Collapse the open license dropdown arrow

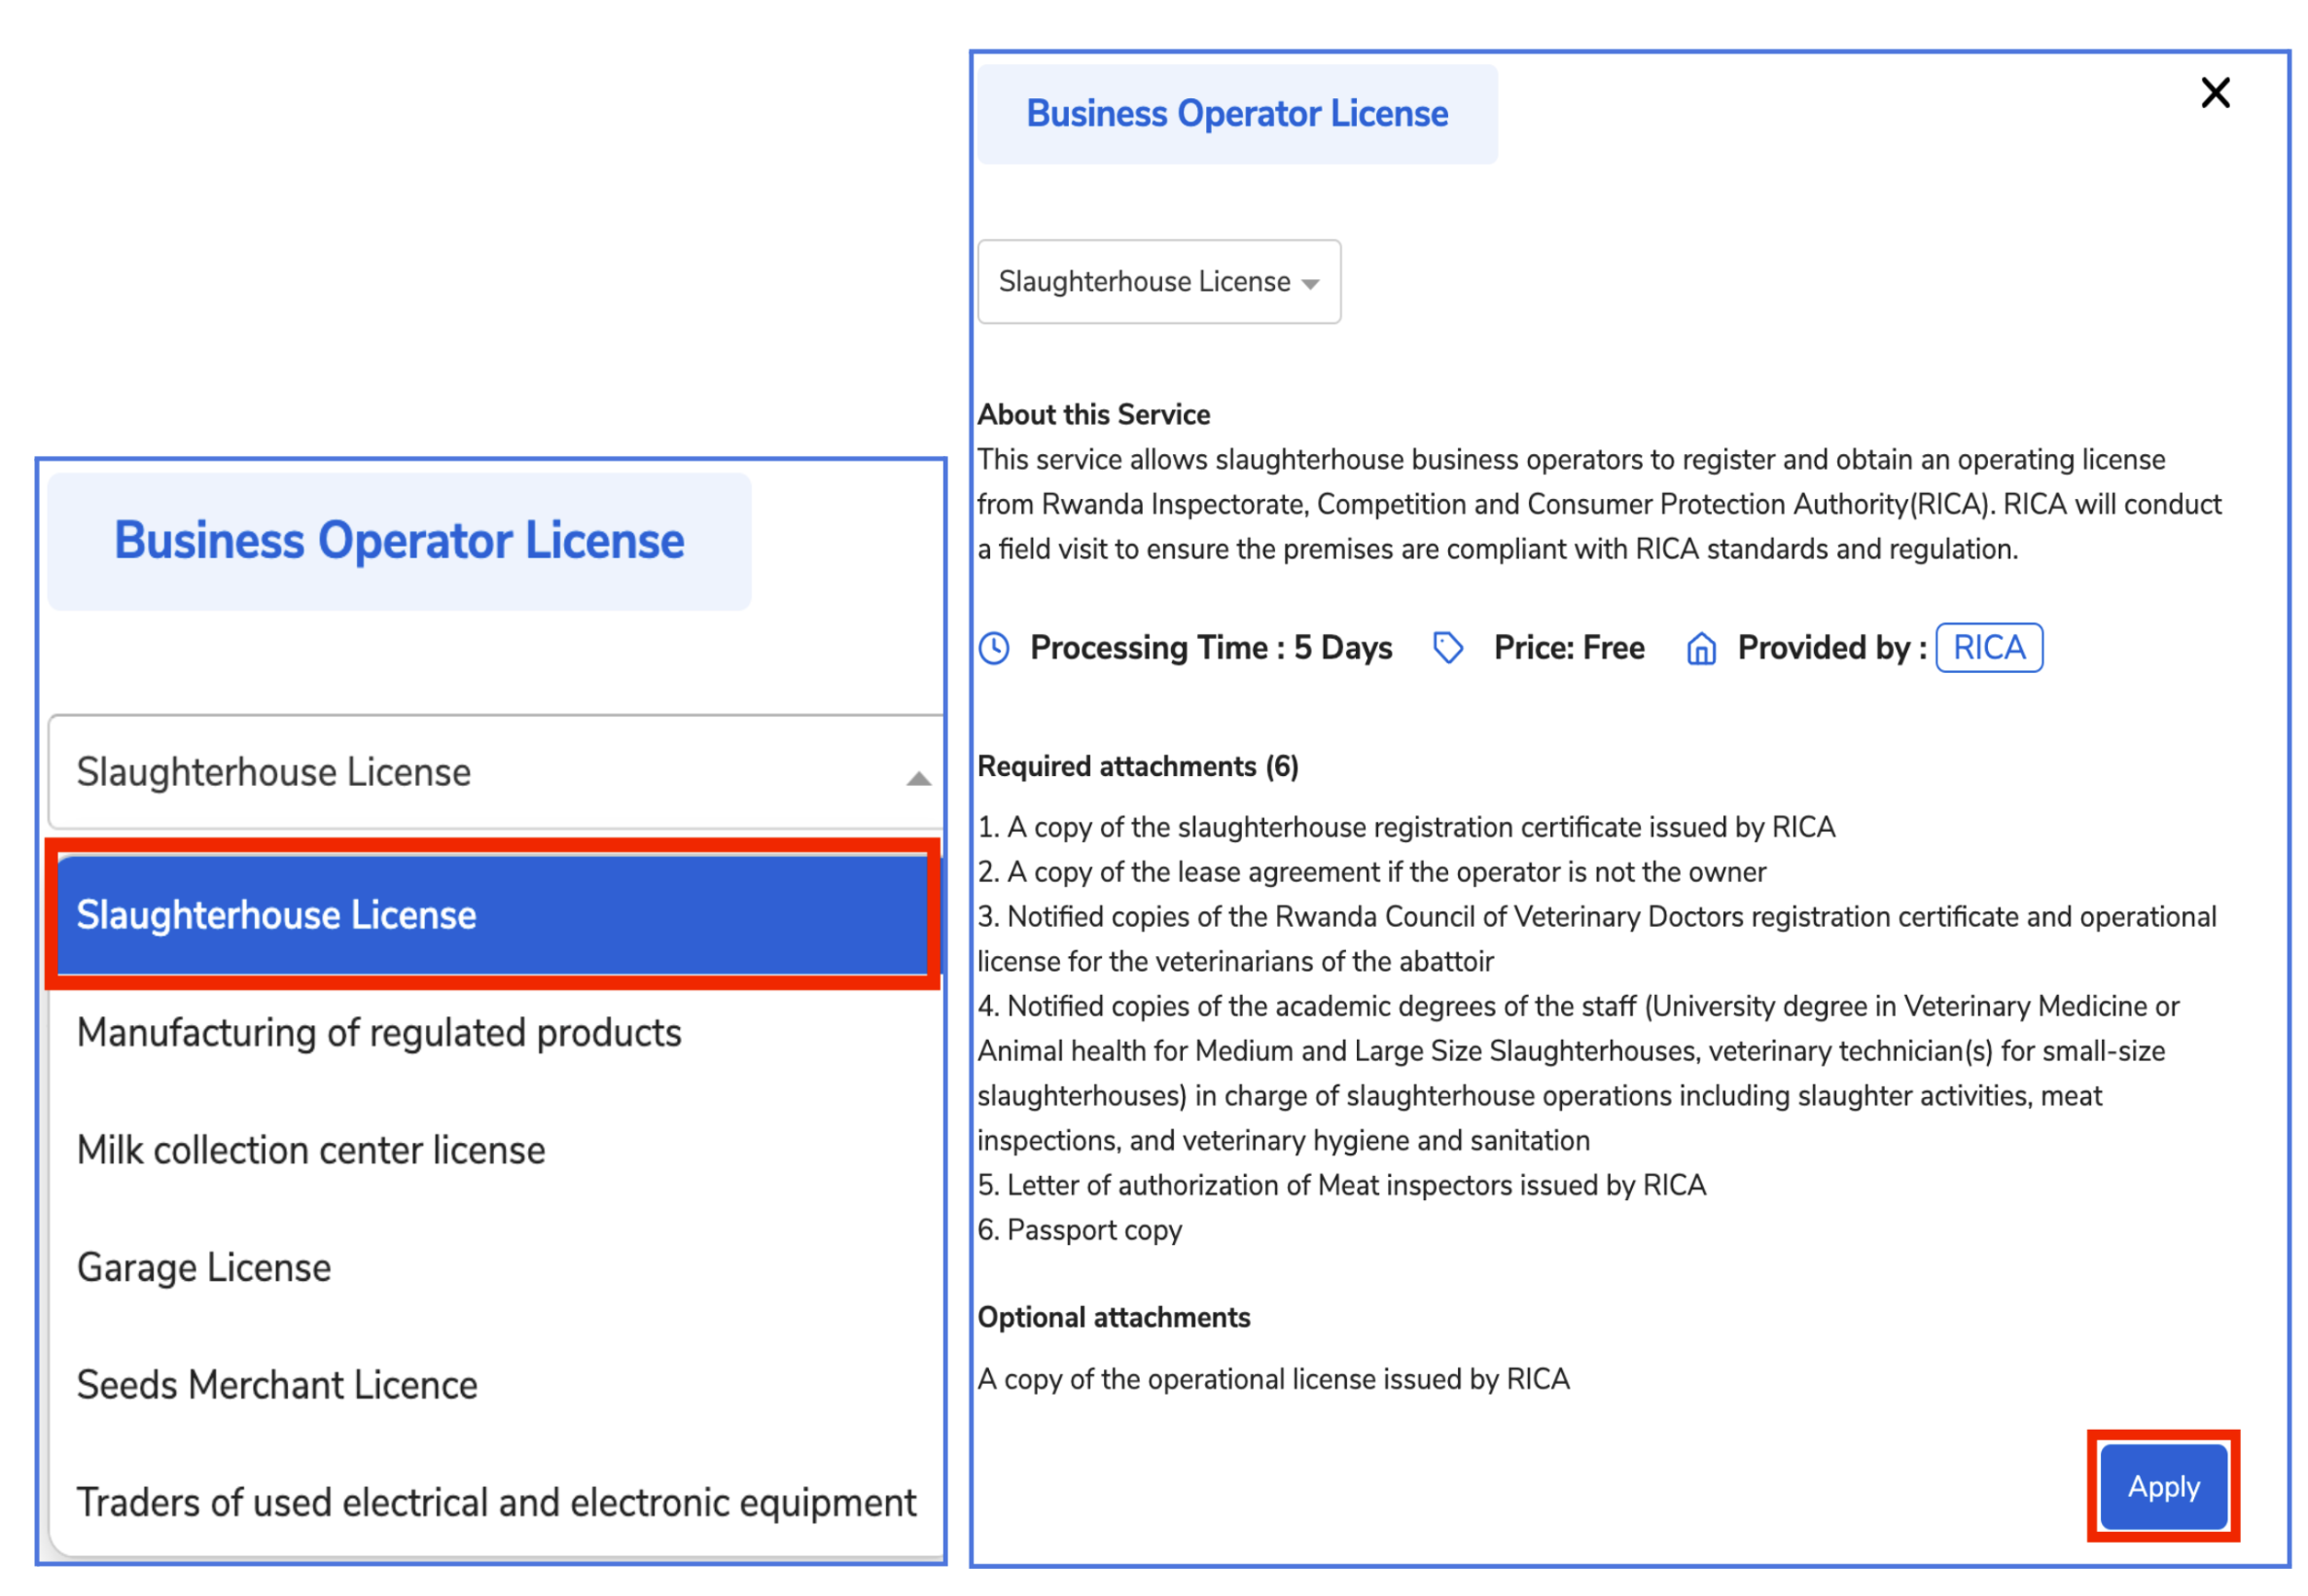[918, 778]
